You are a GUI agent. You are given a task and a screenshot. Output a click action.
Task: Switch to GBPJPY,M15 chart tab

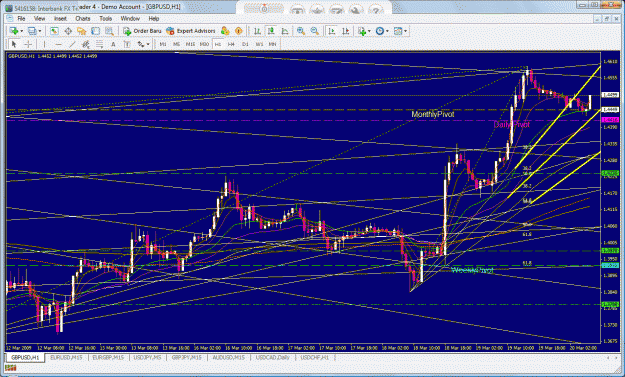[187, 358]
